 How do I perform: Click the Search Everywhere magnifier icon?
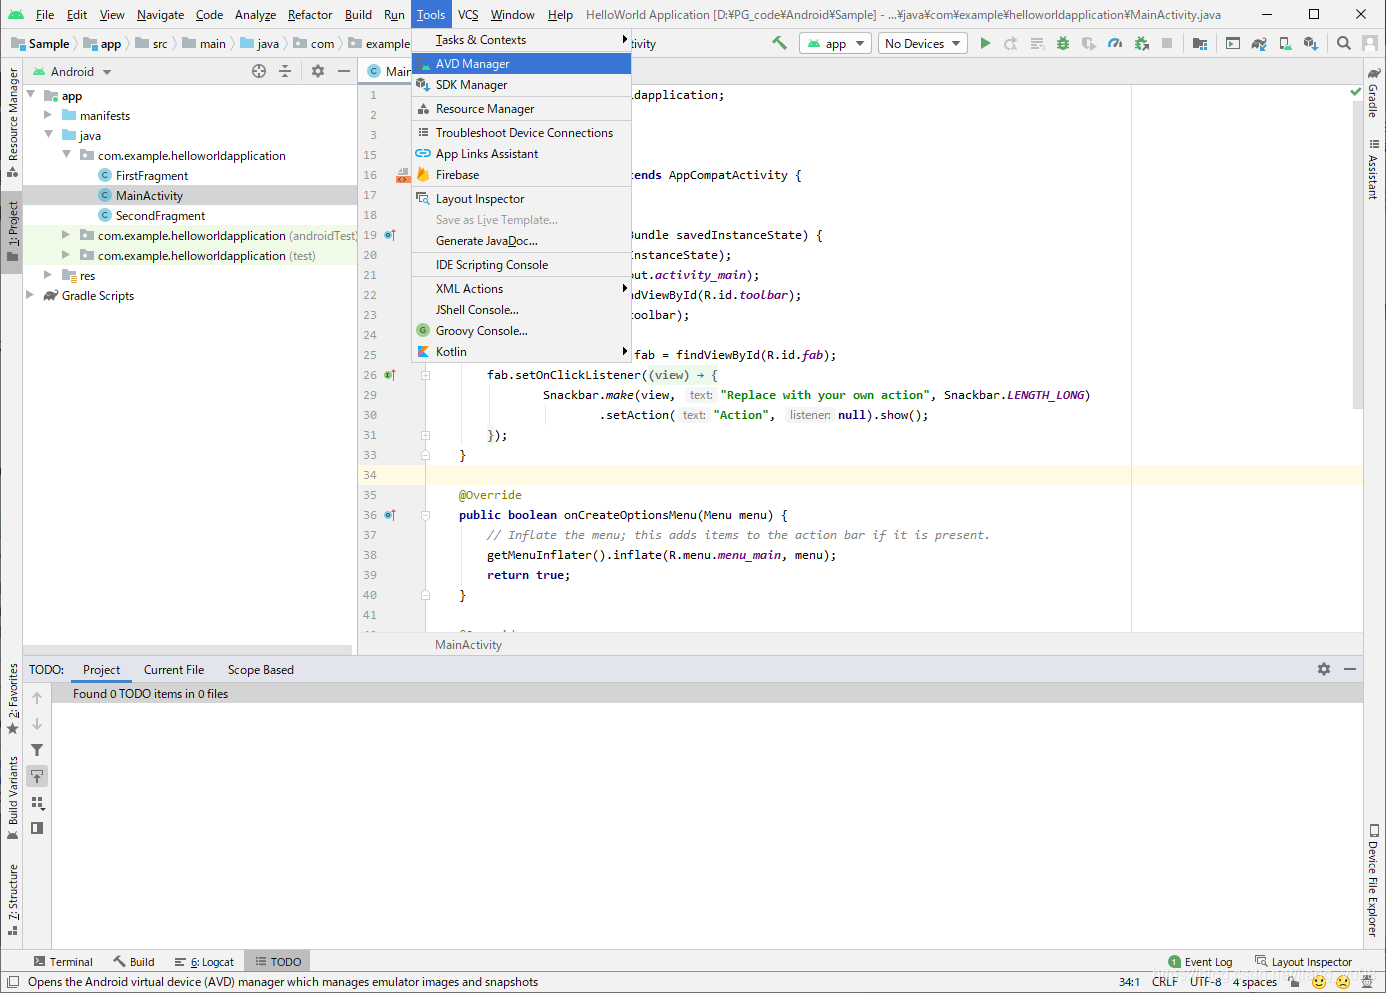[x=1344, y=43]
